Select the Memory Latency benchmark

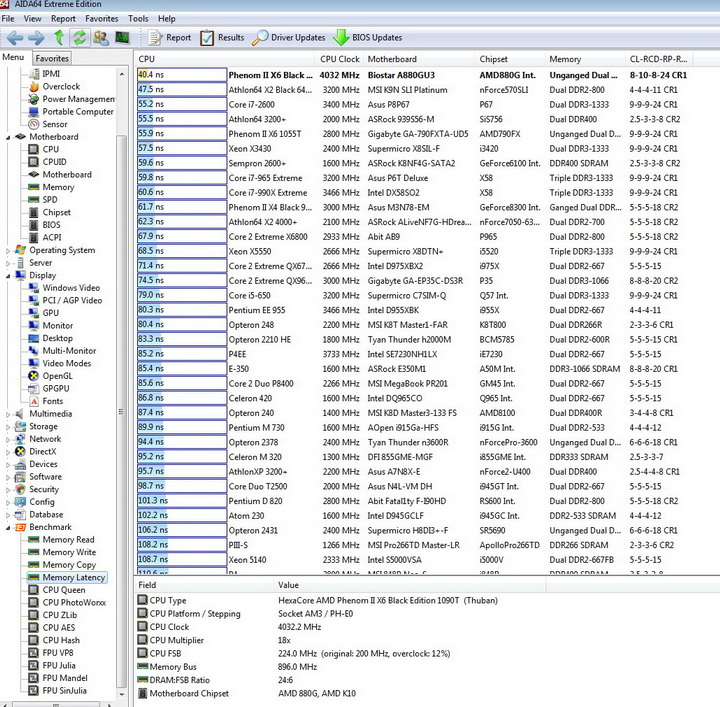point(73,577)
